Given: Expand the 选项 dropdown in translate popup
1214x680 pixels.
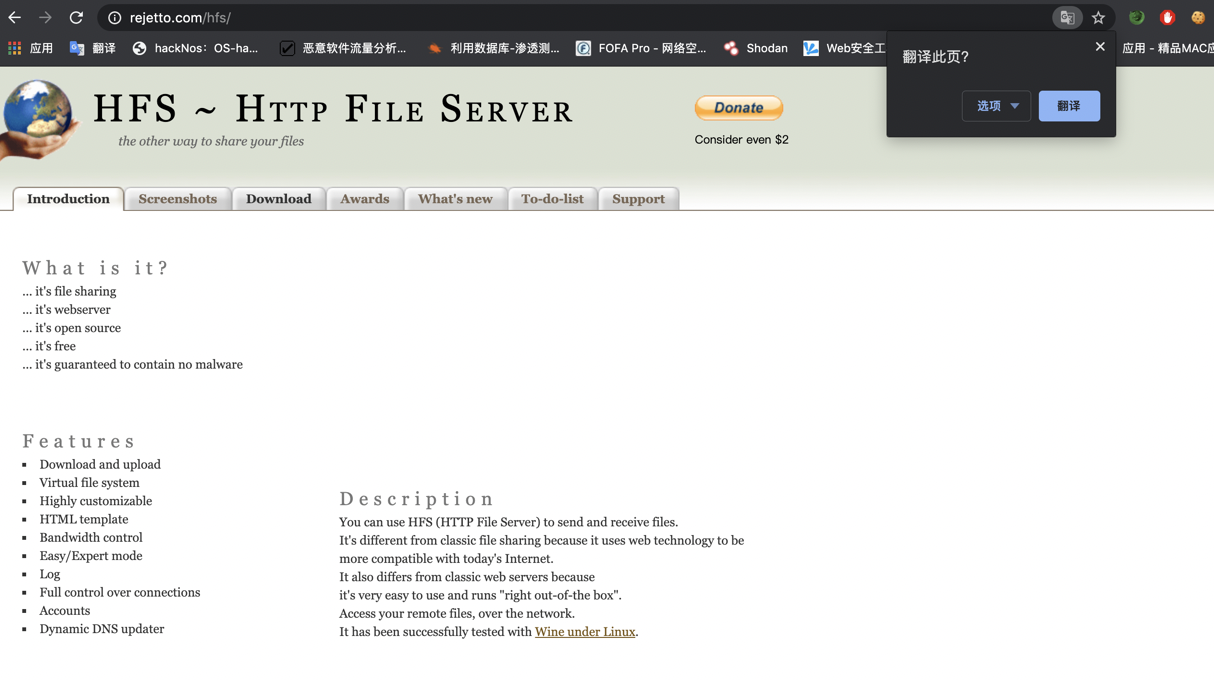Looking at the screenshot, I should click(997, 106).
